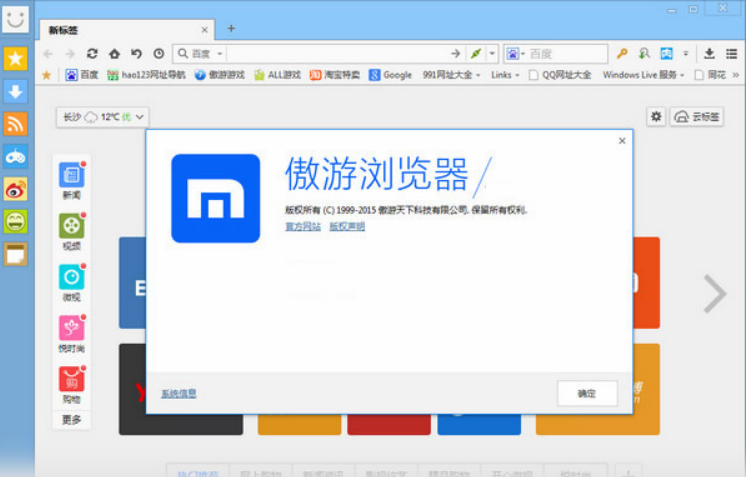Open the 傲游游戏 bookmark

tap(219, 75)
